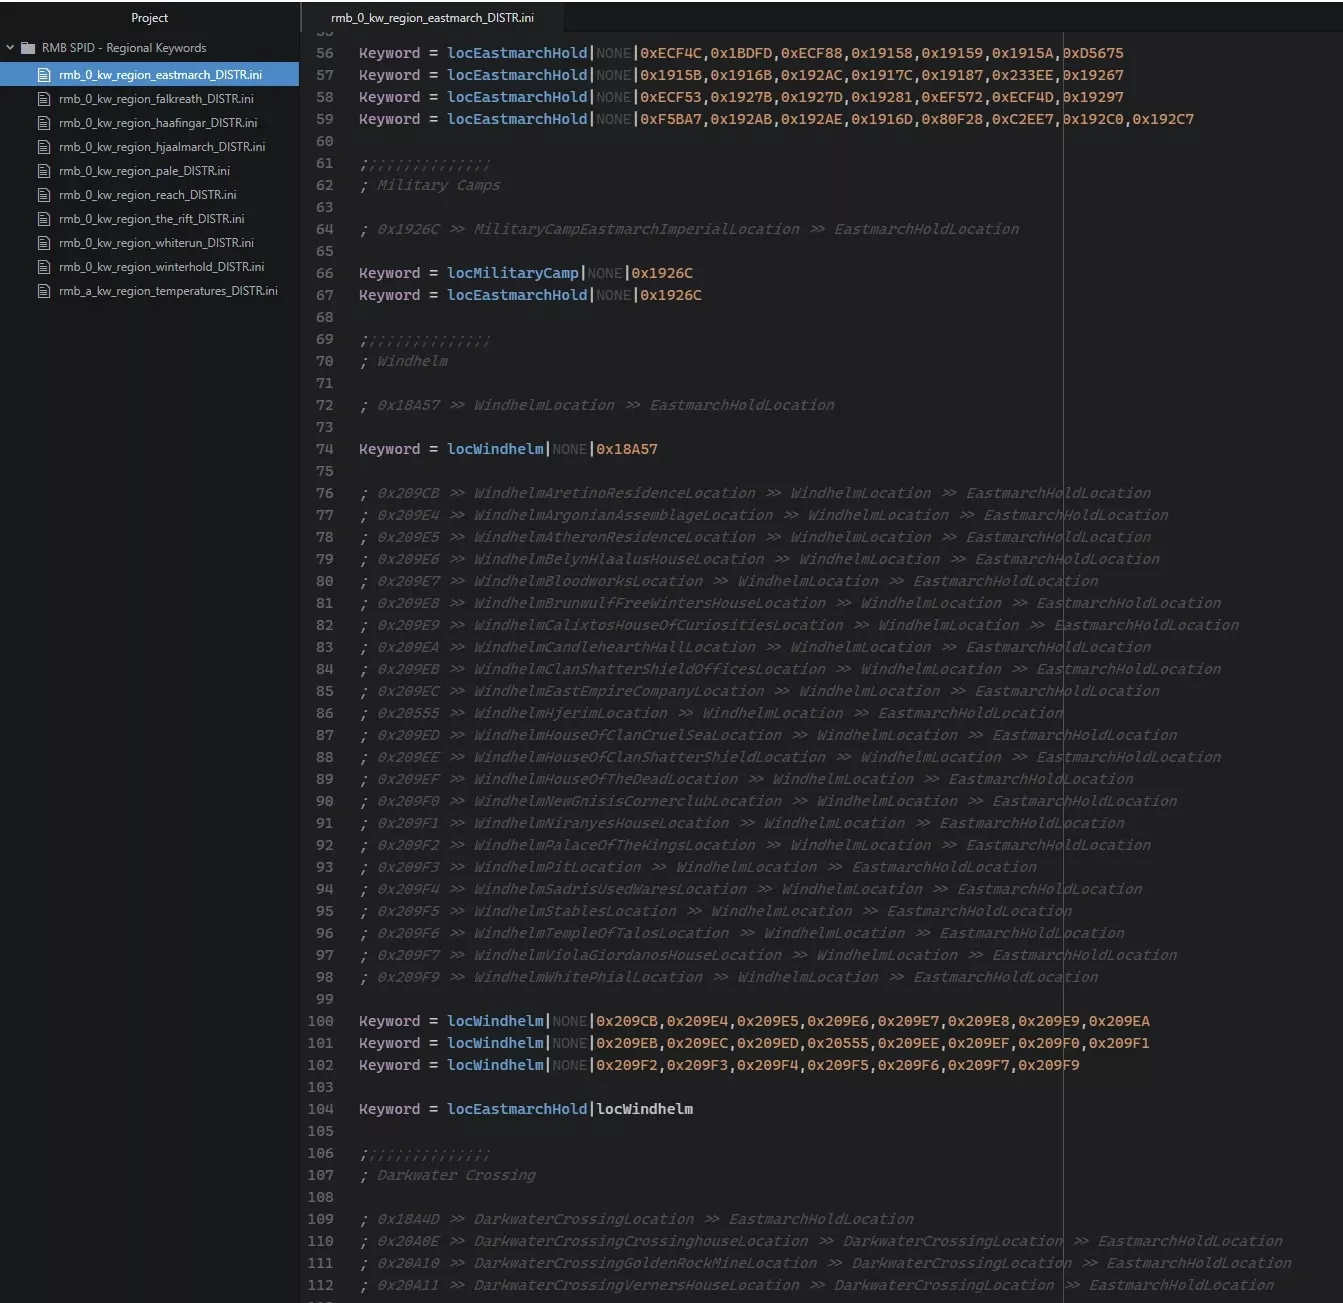Click file icon of rmb_0_kw_region_winterhold_DISTR.ini
Screen dimensions: 1343x1303
(x=43, y=267)
